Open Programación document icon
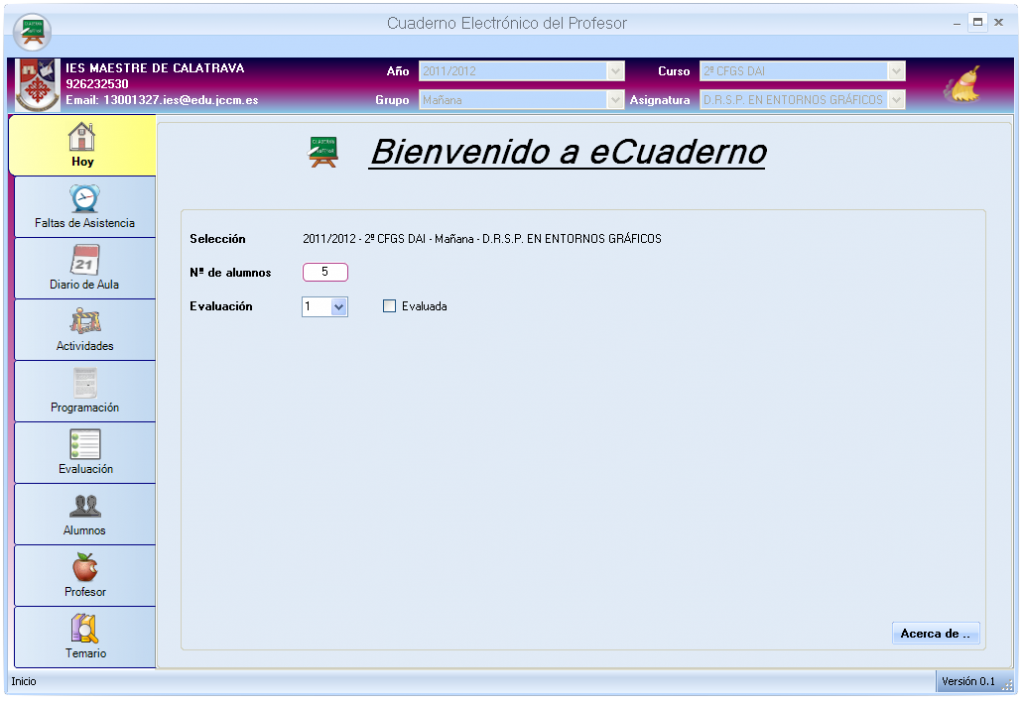This screenshot has width=1024, height=701. coord(85,383)
